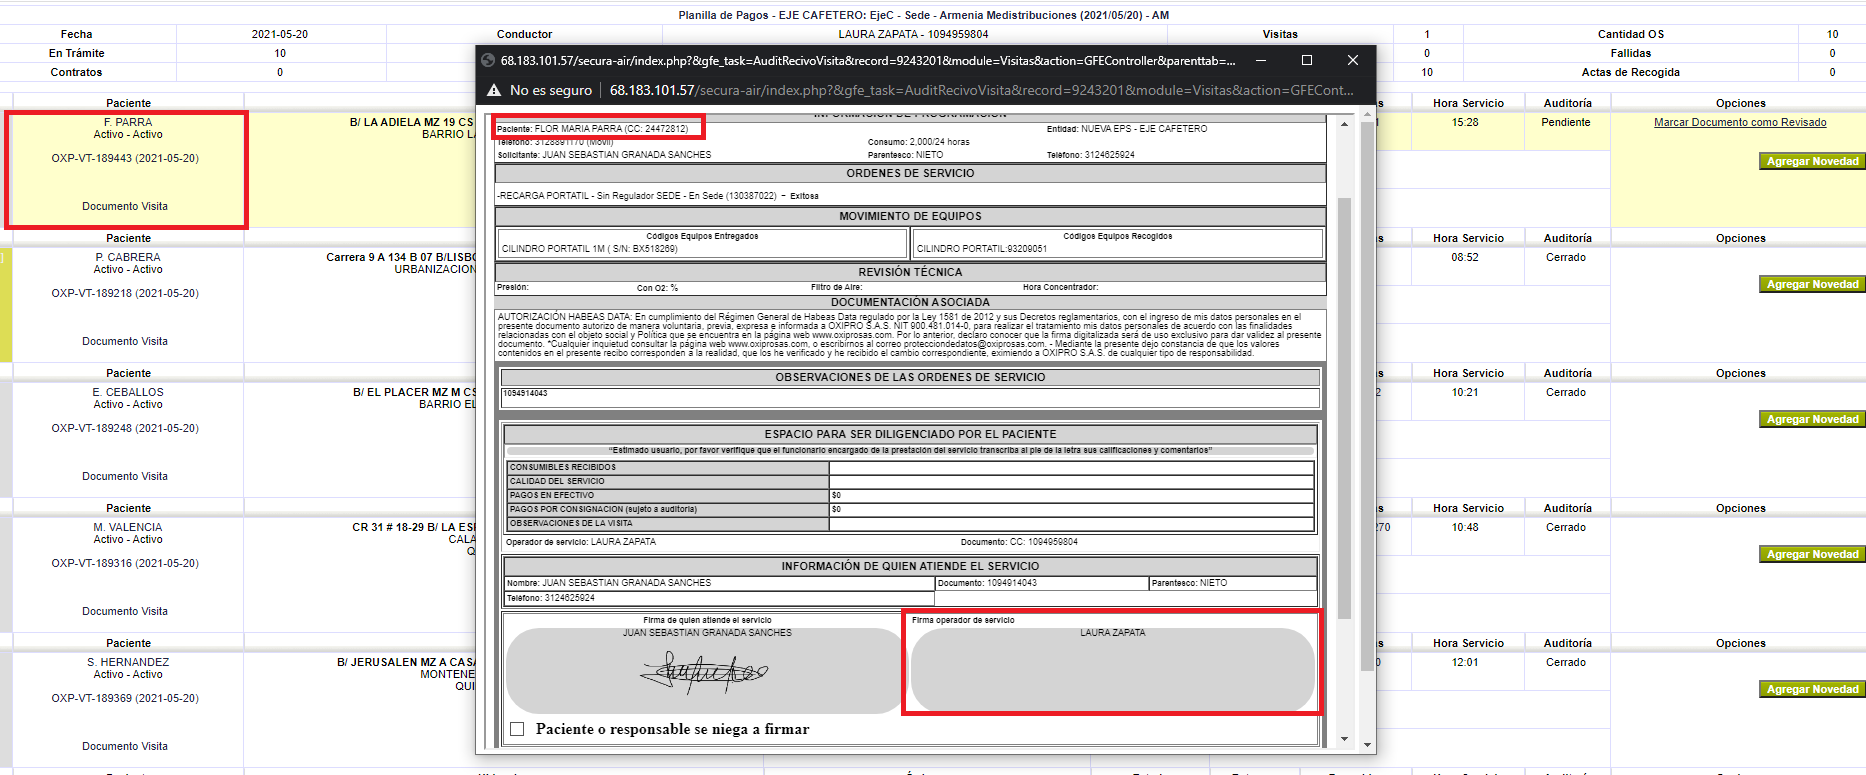Open Documento Visita for S. HERNANDEZ
1866x775 pixels.
coord(125,746)
